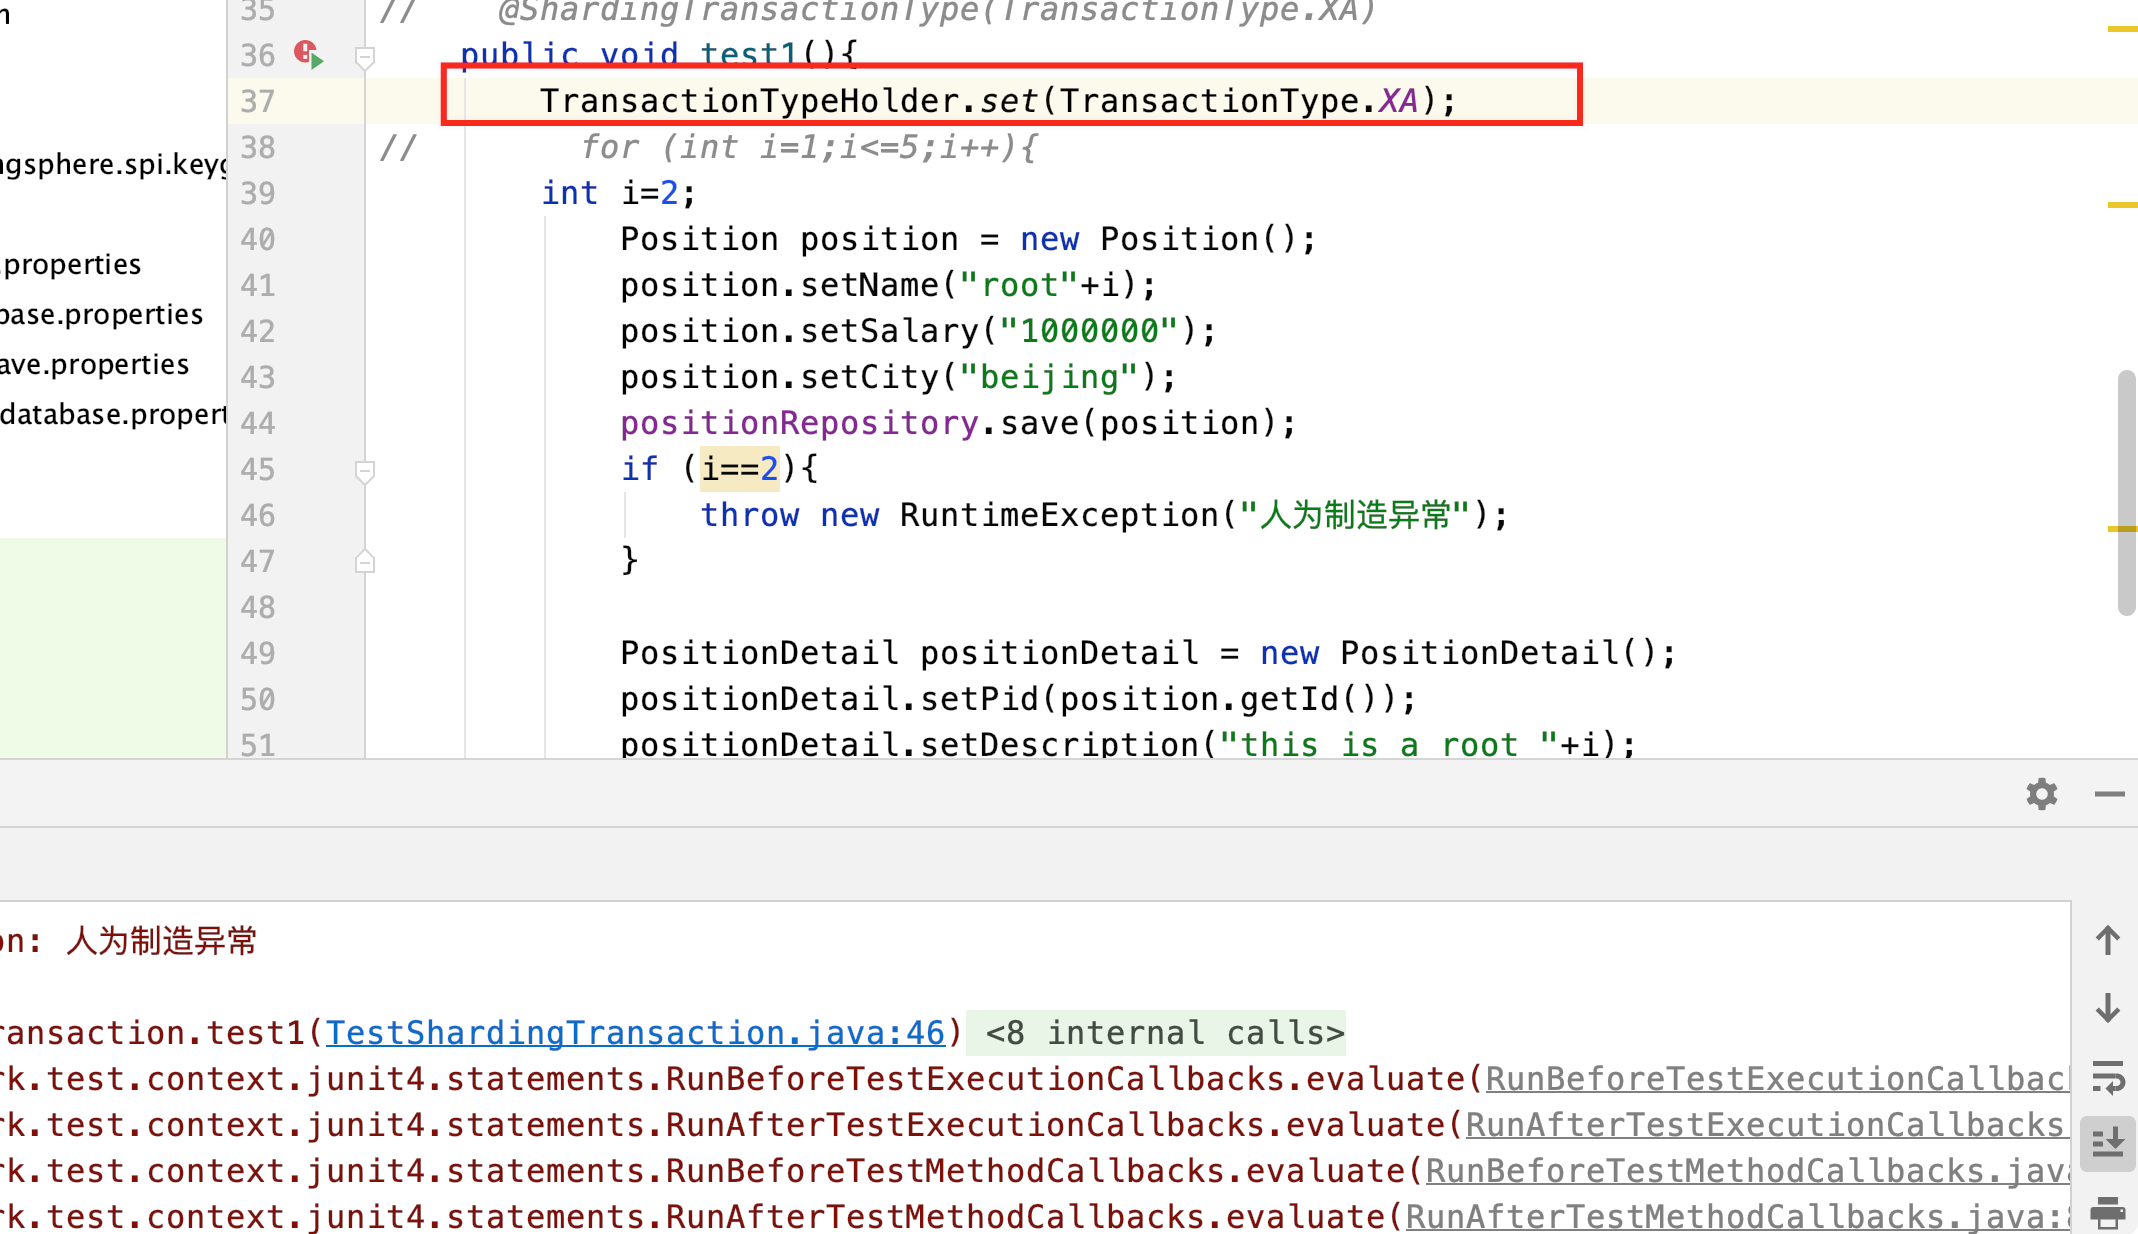Select base.properties file in project tree
This screenshot has width=2138, height=1234.
click(x=102, y=314)
